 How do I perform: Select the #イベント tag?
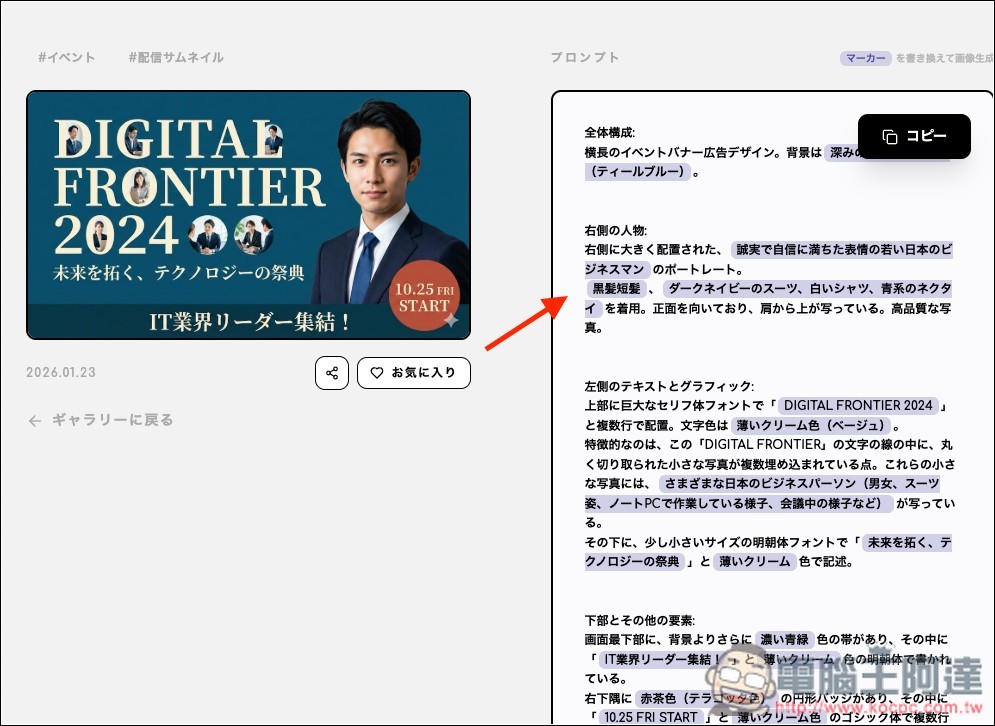[x=66, y=57]
